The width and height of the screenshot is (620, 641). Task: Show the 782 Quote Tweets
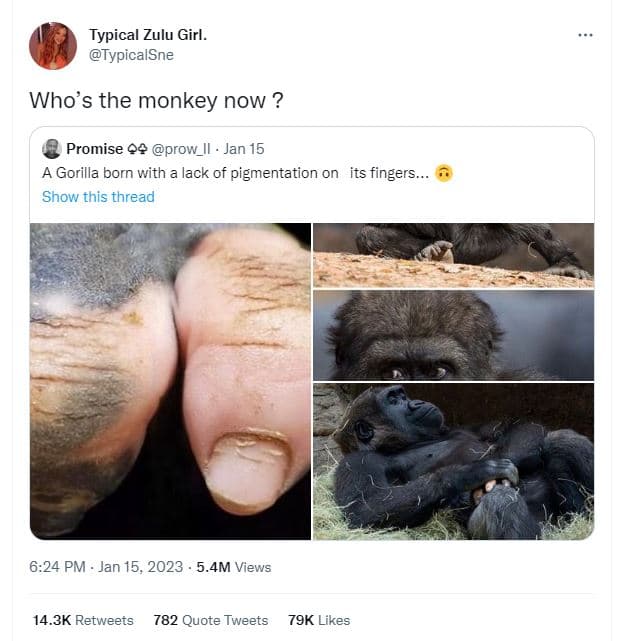(210, 620)
